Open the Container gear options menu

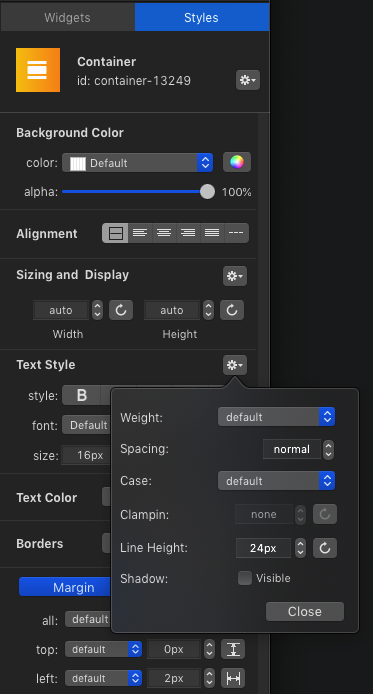247,80
